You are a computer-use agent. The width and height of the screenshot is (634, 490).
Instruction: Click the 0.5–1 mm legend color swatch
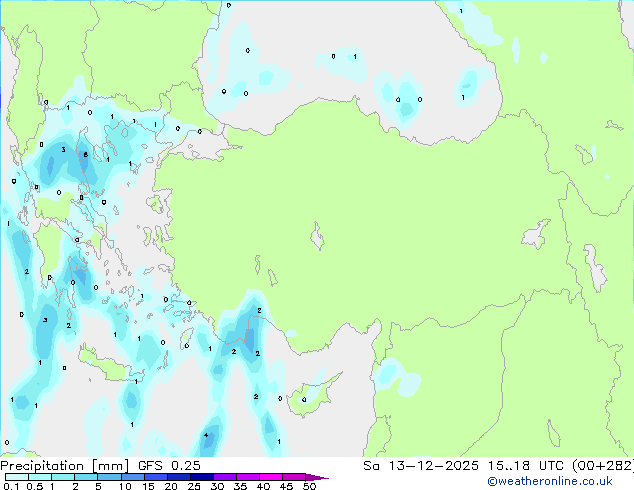[x=40, y=477]
